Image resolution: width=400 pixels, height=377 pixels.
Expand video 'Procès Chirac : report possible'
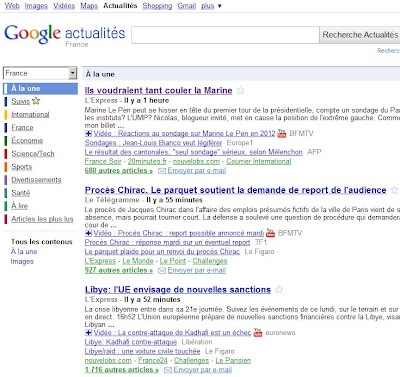point(88,233)
